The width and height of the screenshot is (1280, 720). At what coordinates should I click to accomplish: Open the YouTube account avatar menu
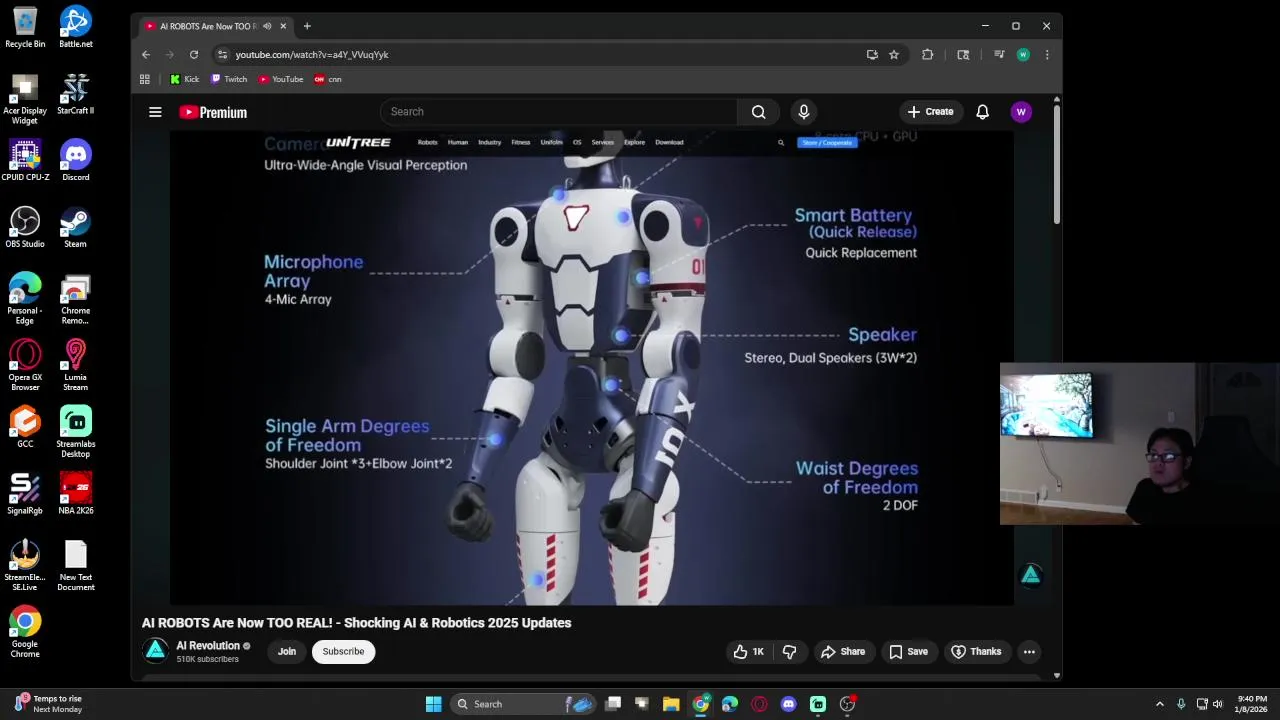(1021, 112)
